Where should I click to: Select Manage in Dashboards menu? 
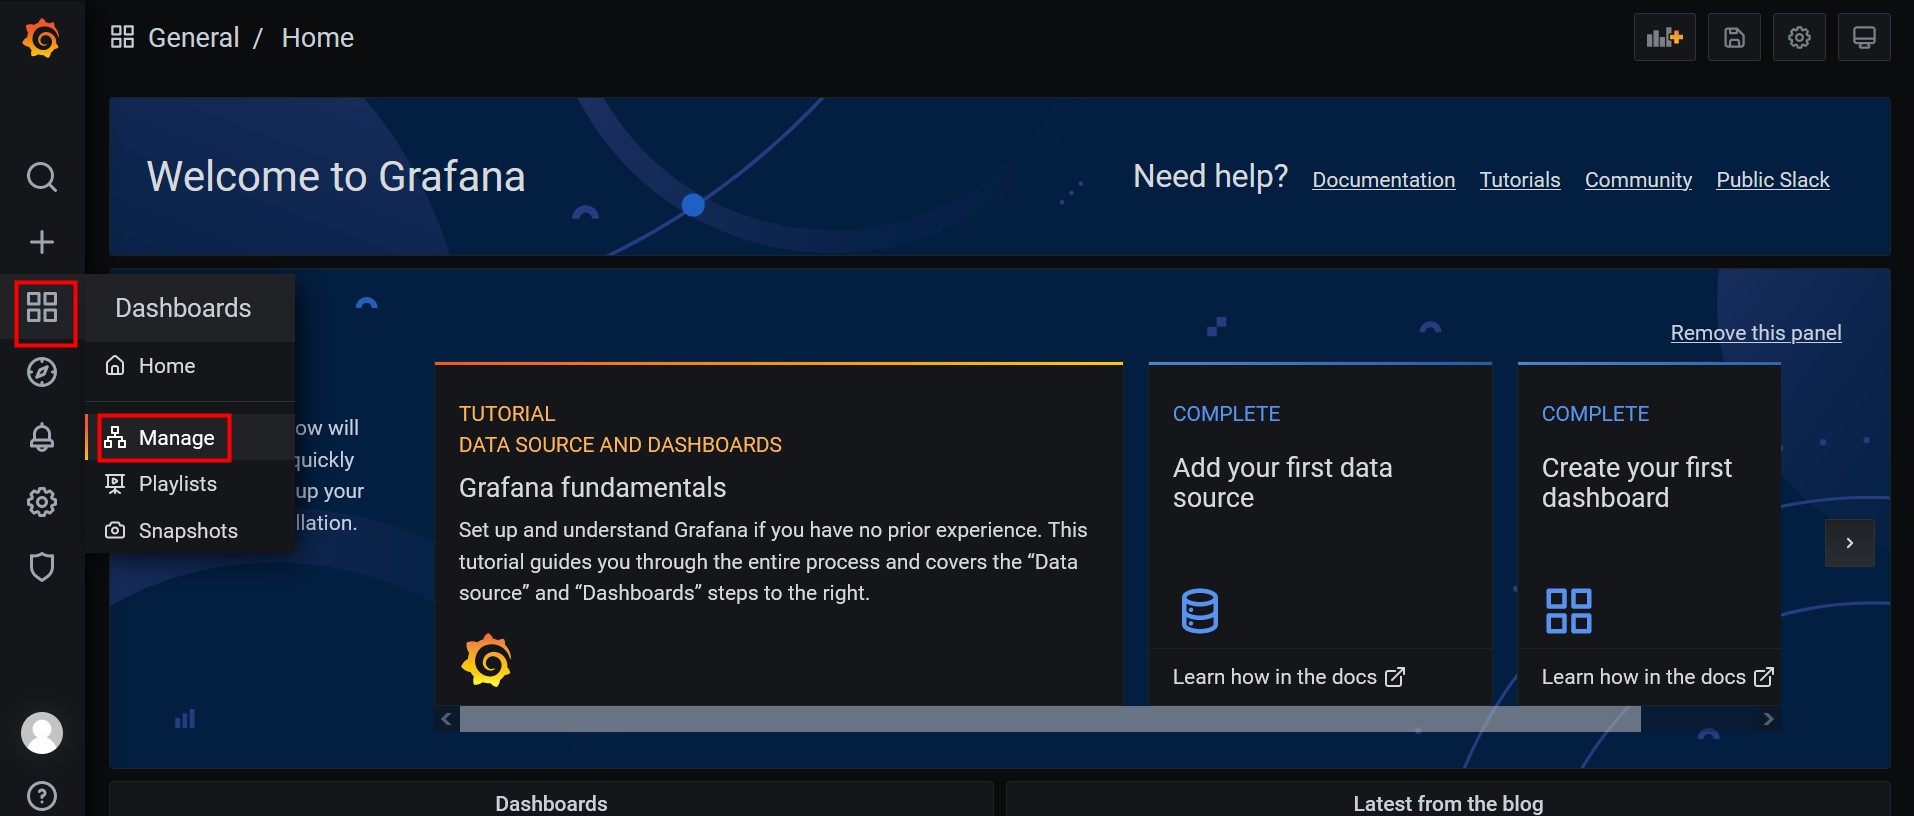pyautogui.click(x=190, y=438)
